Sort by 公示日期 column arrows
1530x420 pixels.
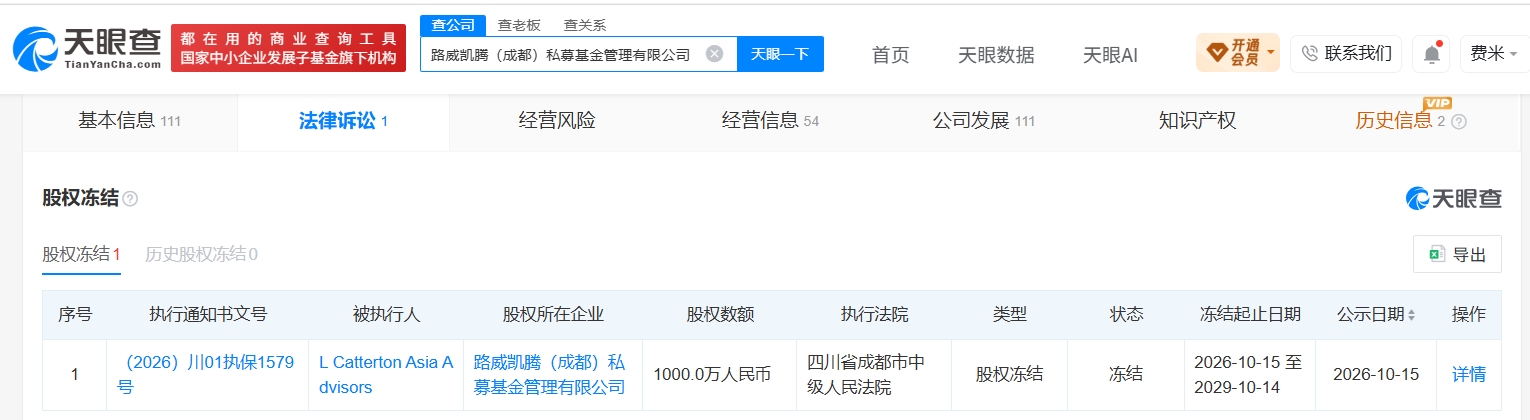click(1411, 315)
